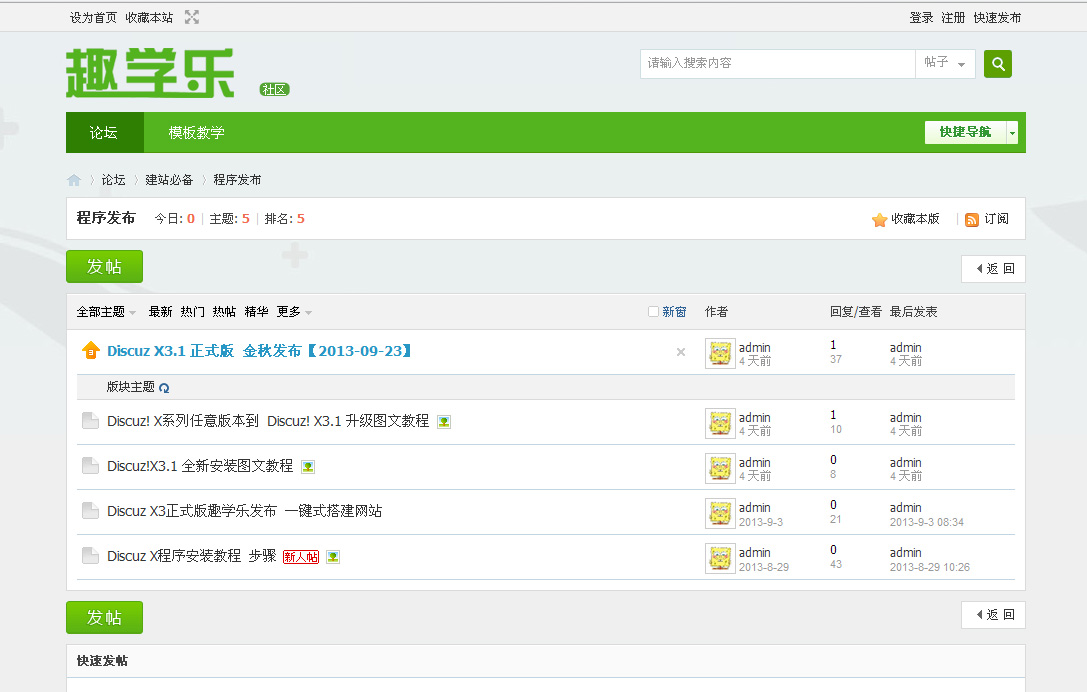Image resolution: width=1087 pixels, height=692 pixels.
Task: Sort by 作者 column header
Action: 716,312
